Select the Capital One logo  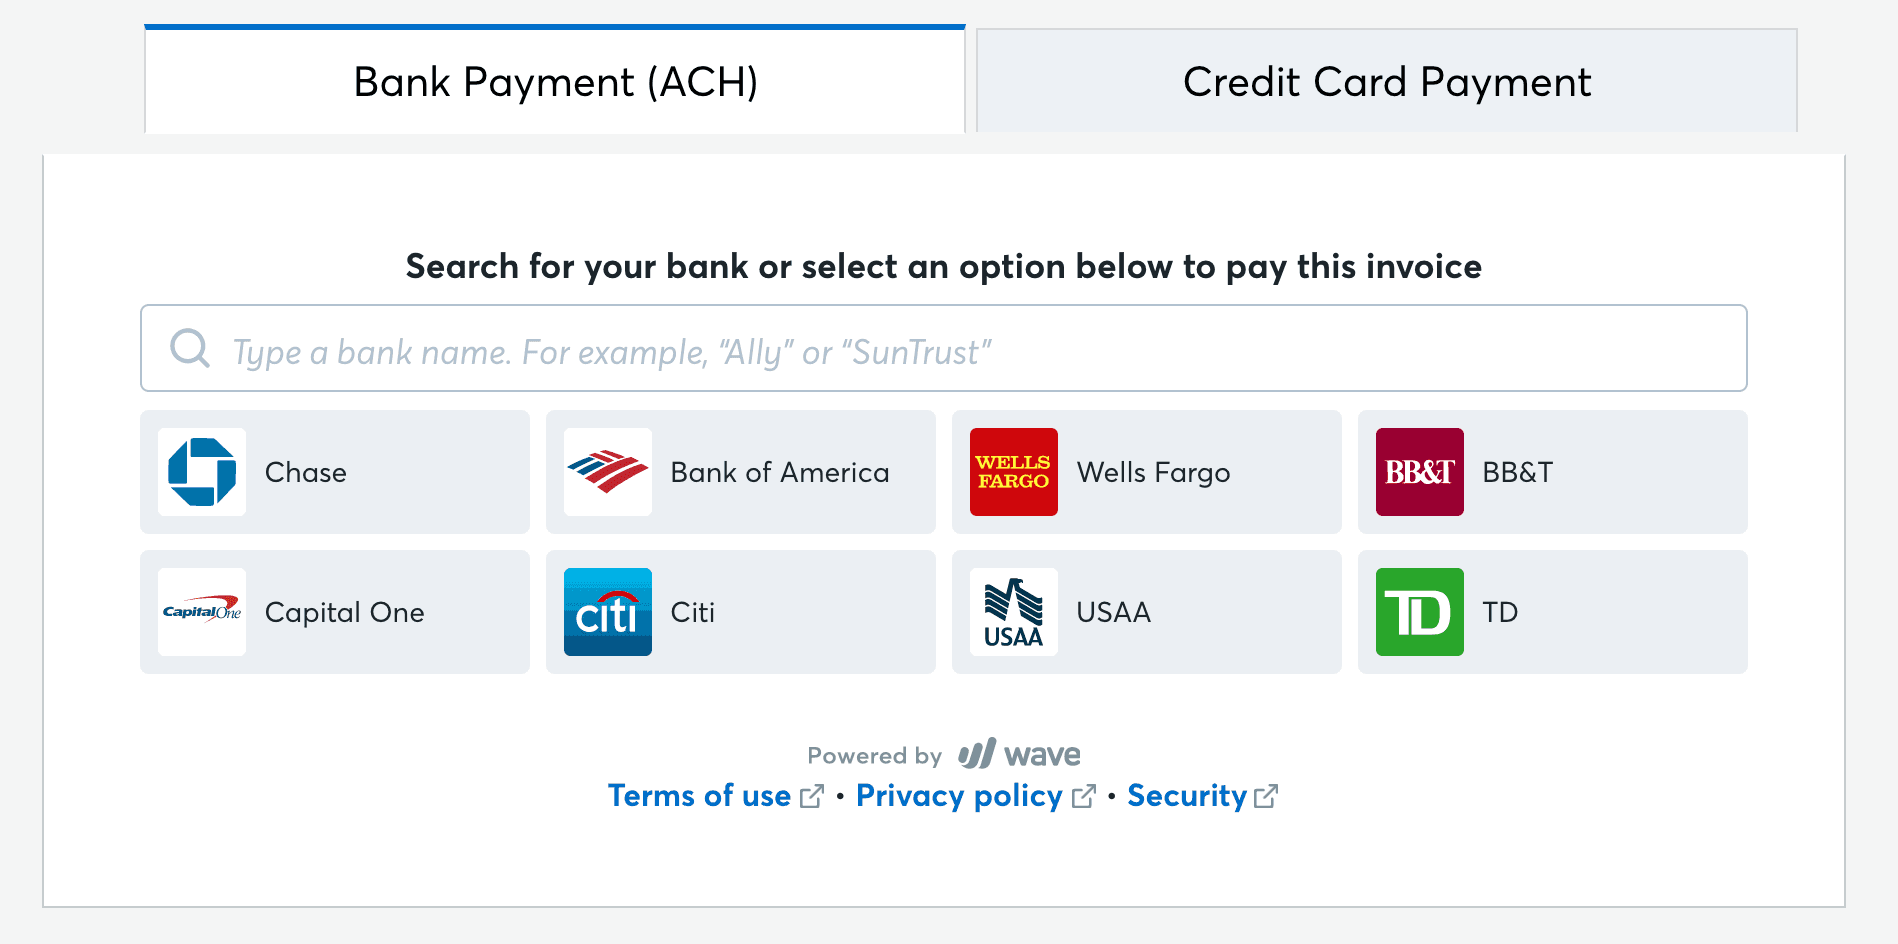201,612
